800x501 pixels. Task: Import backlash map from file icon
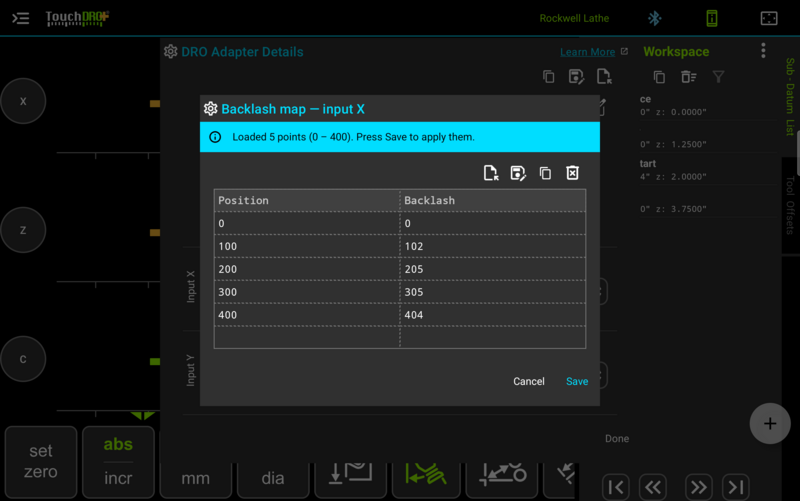(491, 173)
